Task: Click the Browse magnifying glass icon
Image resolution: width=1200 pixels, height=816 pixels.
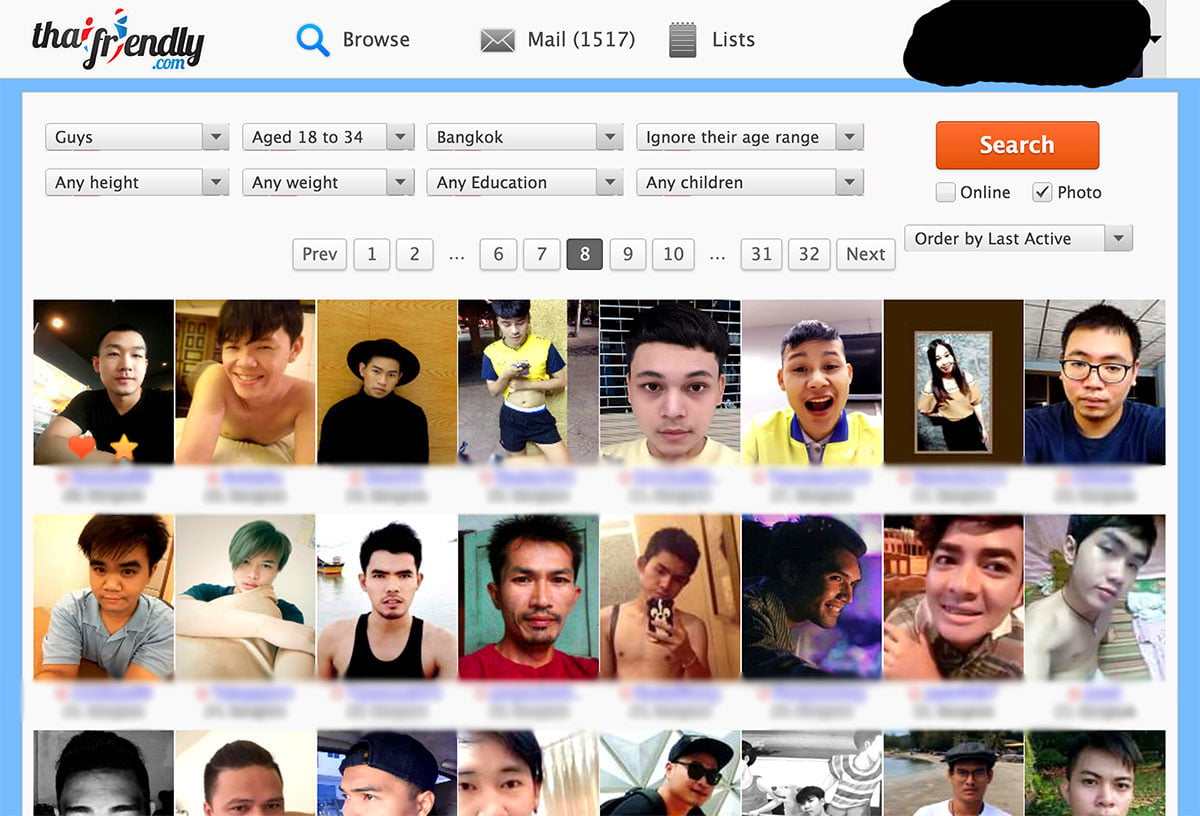Action: pos(313,40)
